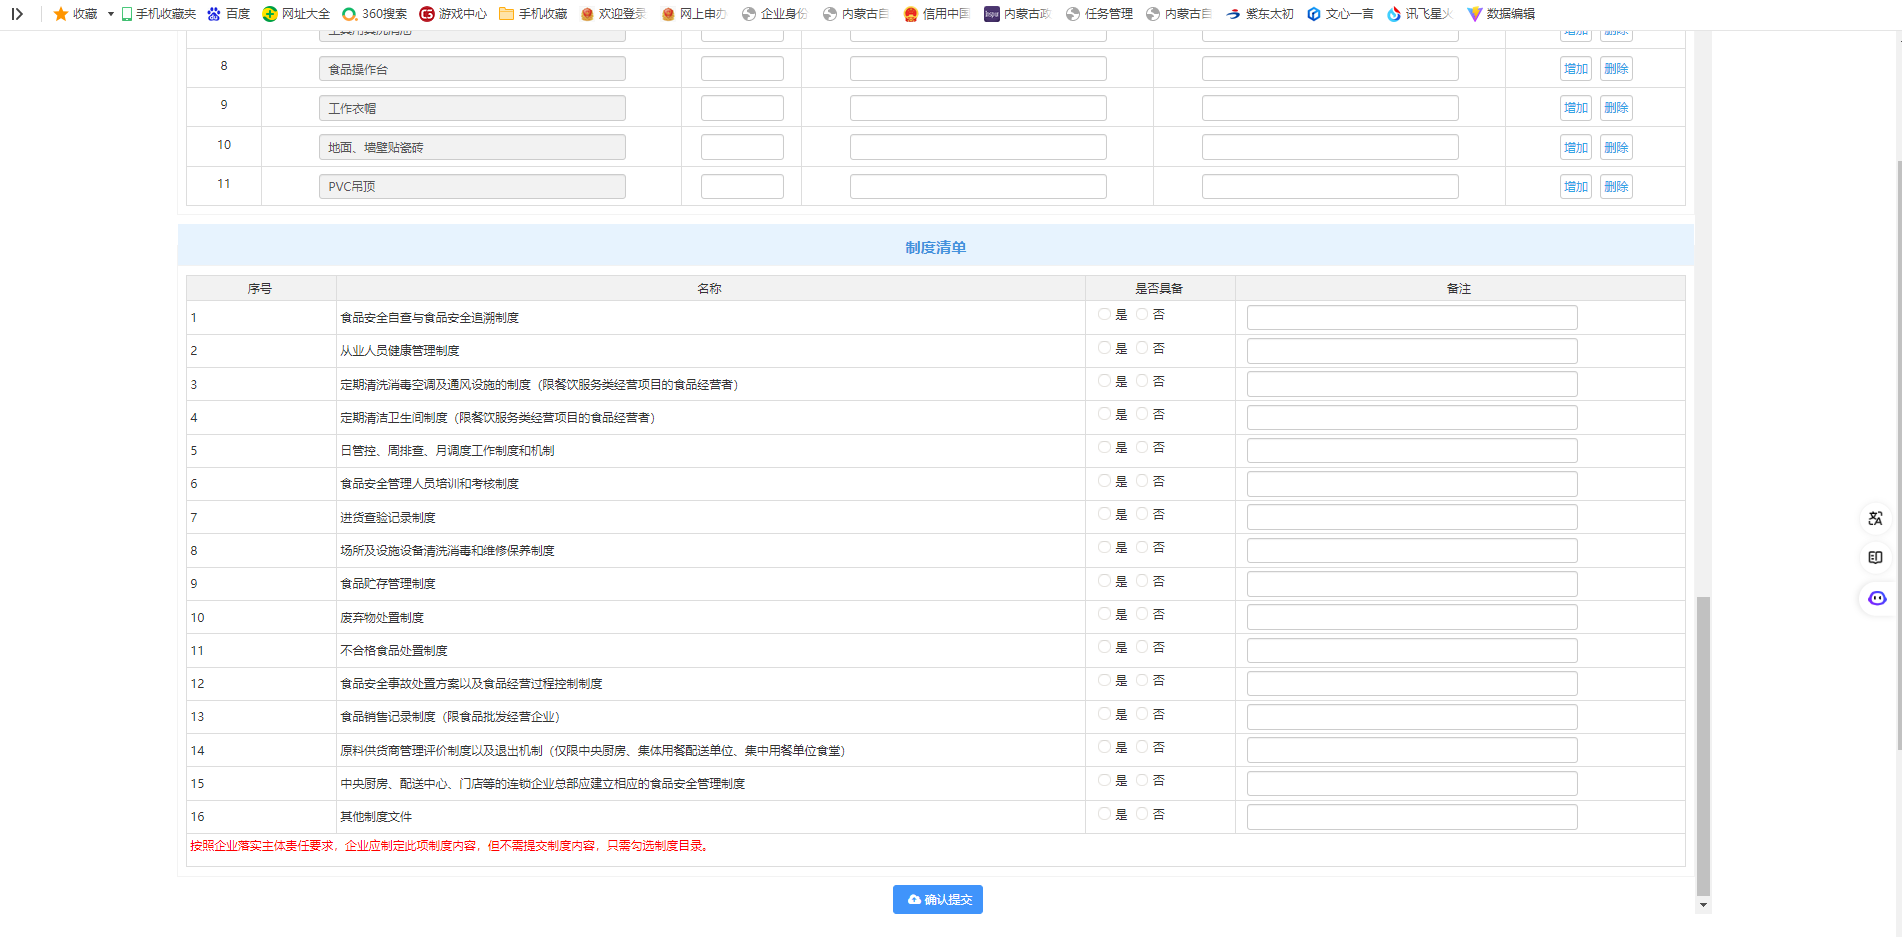Click the scrollbar down arrow at bottom

point(1703,905)
